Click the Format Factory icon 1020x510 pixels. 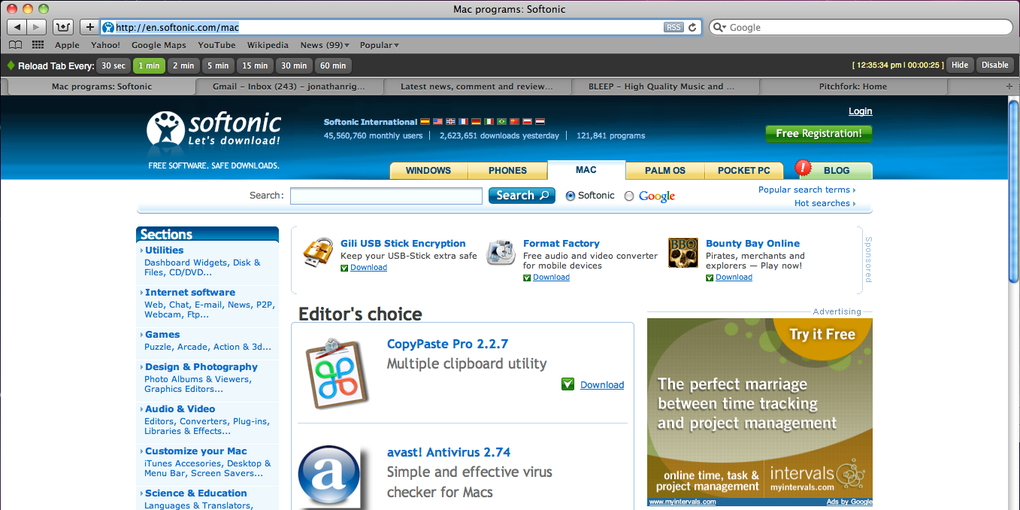[502, 253]
